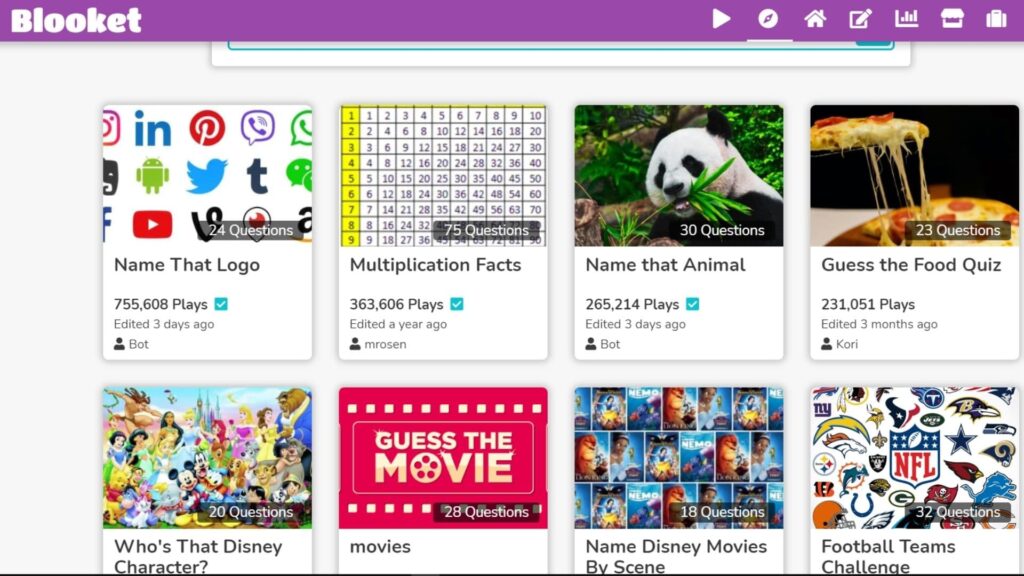Open the NFL team logos thumbnail

click(914, 458)
